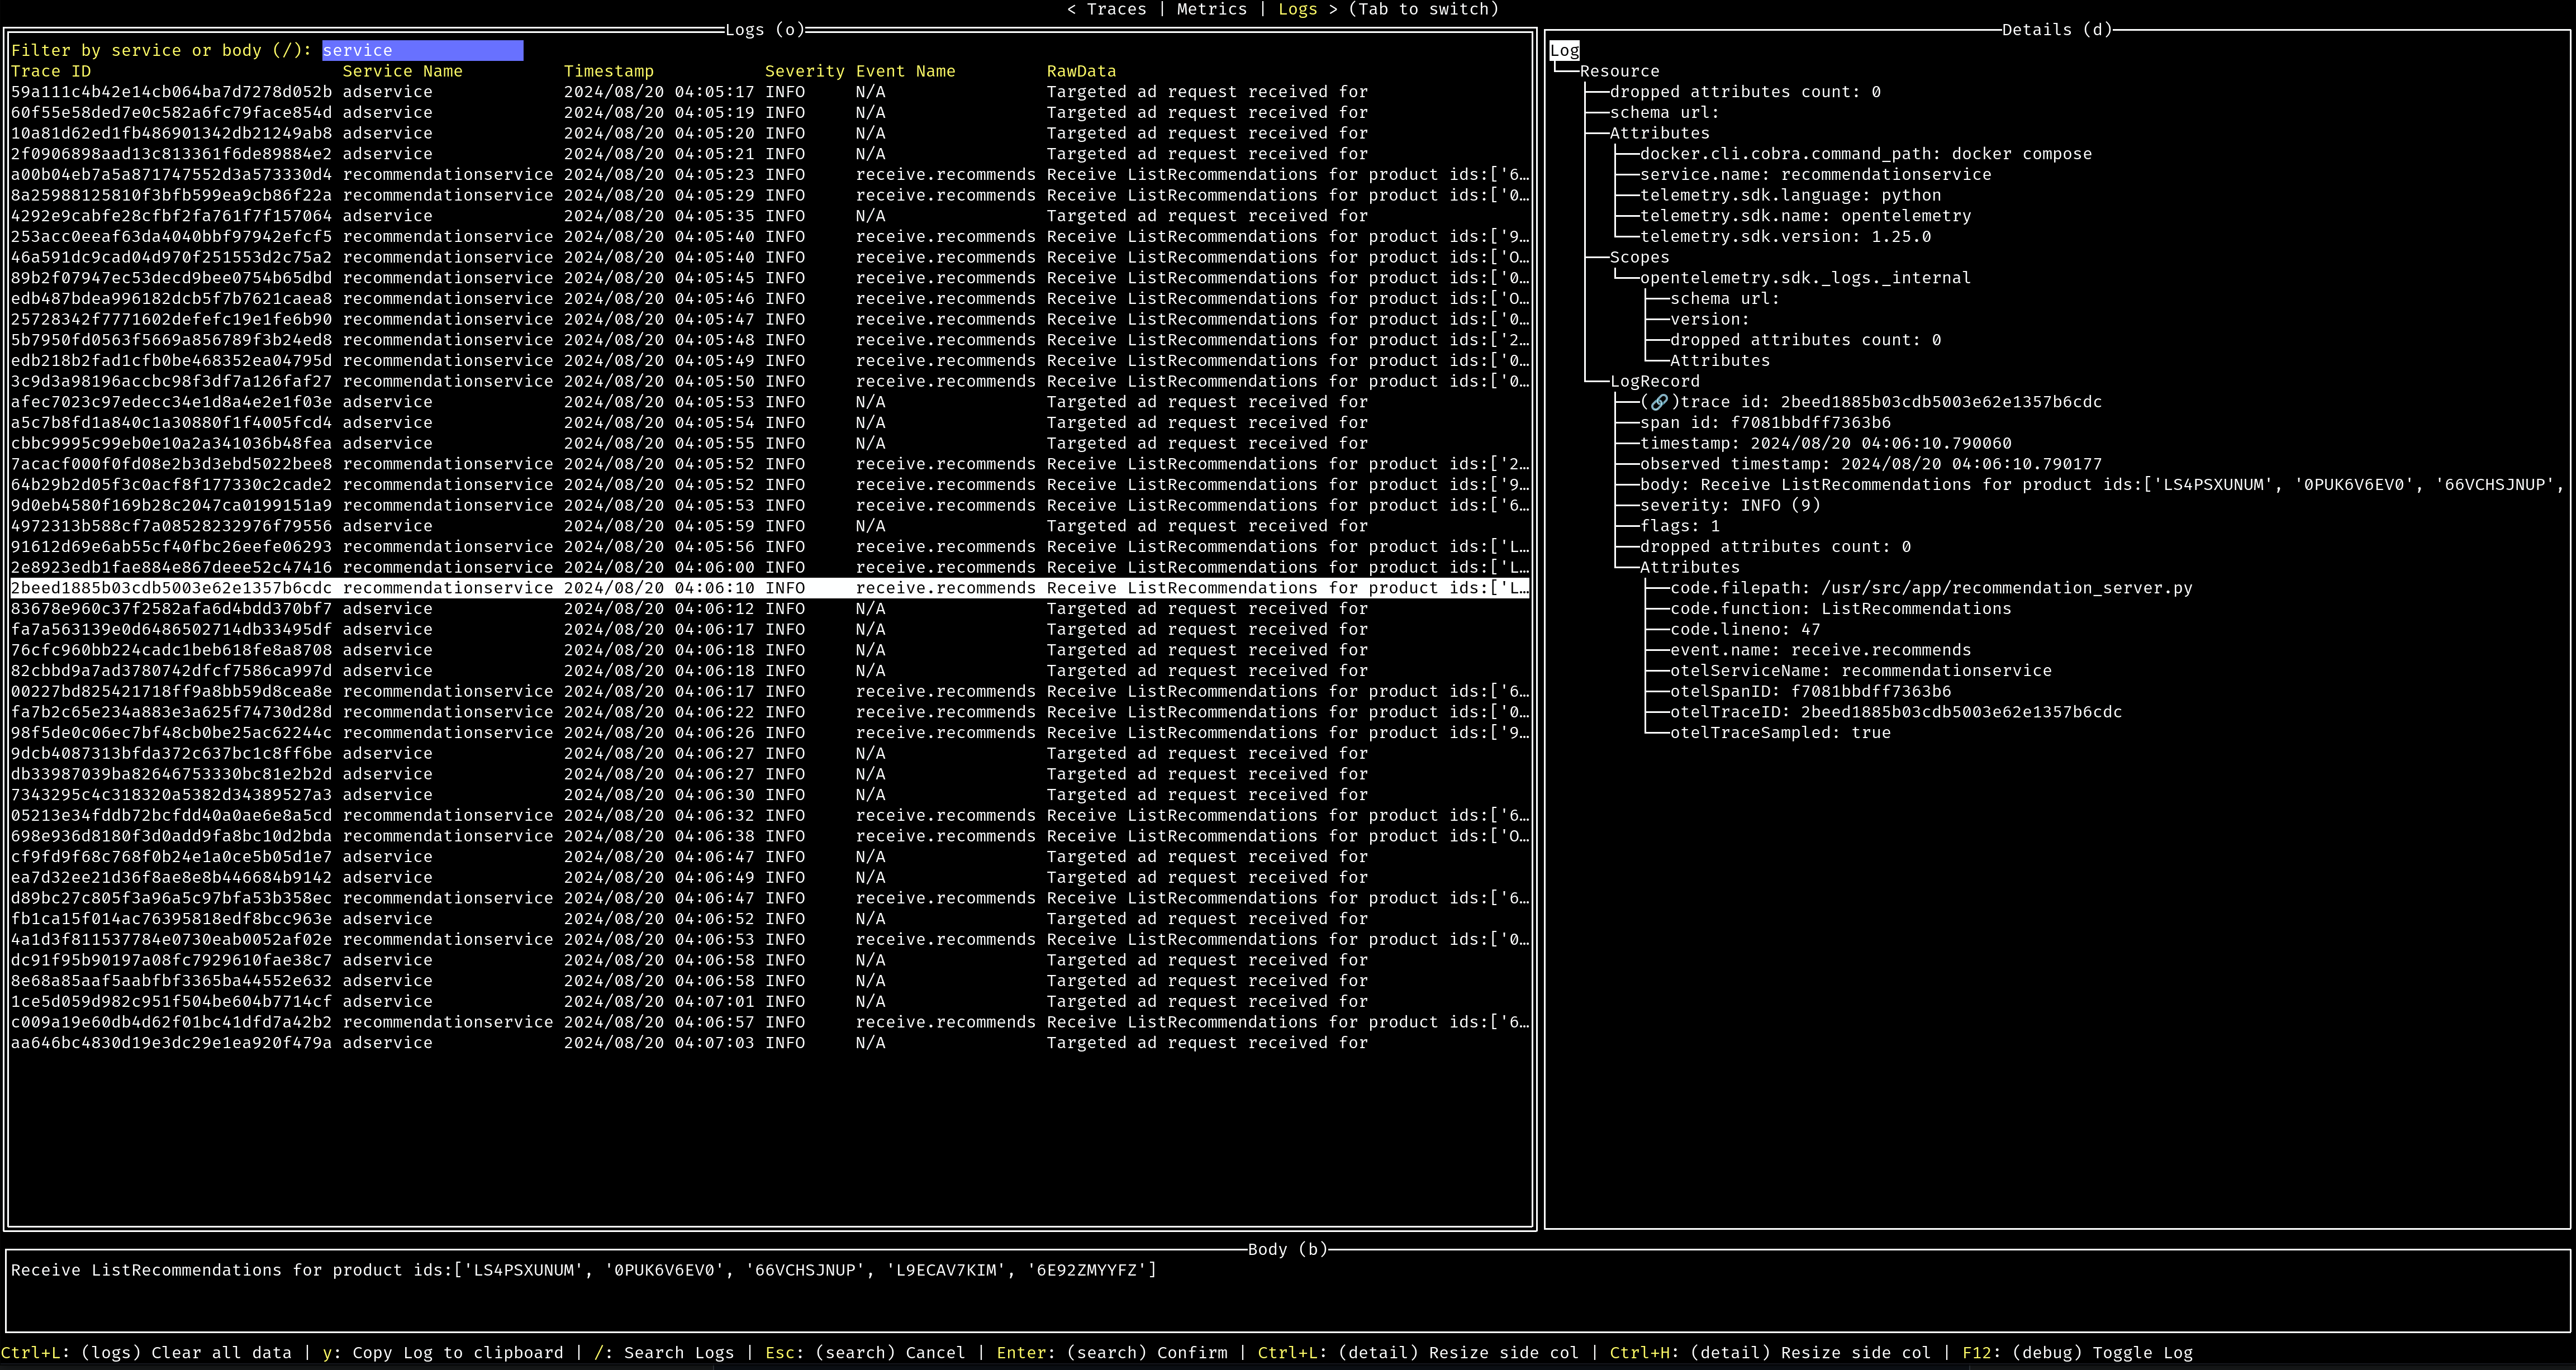Switch to the Traces tab
2576x1370 pixels.
[x=1116, y=9]
